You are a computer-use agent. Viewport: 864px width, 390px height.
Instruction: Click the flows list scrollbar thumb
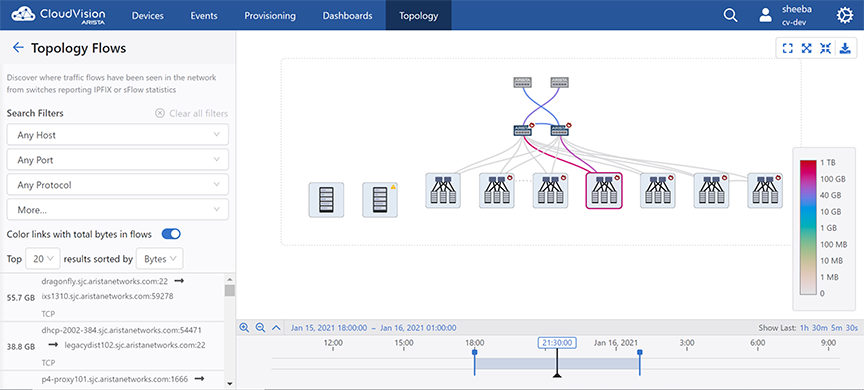tap(230, 290)
